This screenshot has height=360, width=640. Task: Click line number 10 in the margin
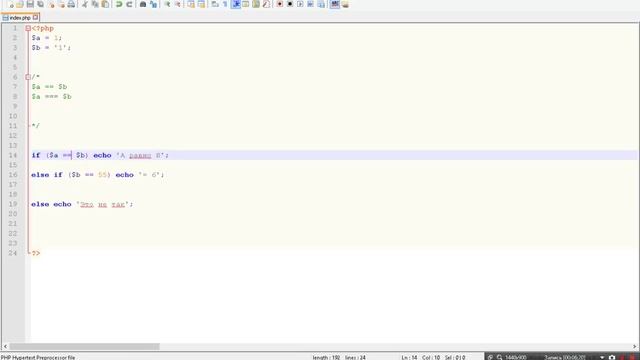(13, 116)
